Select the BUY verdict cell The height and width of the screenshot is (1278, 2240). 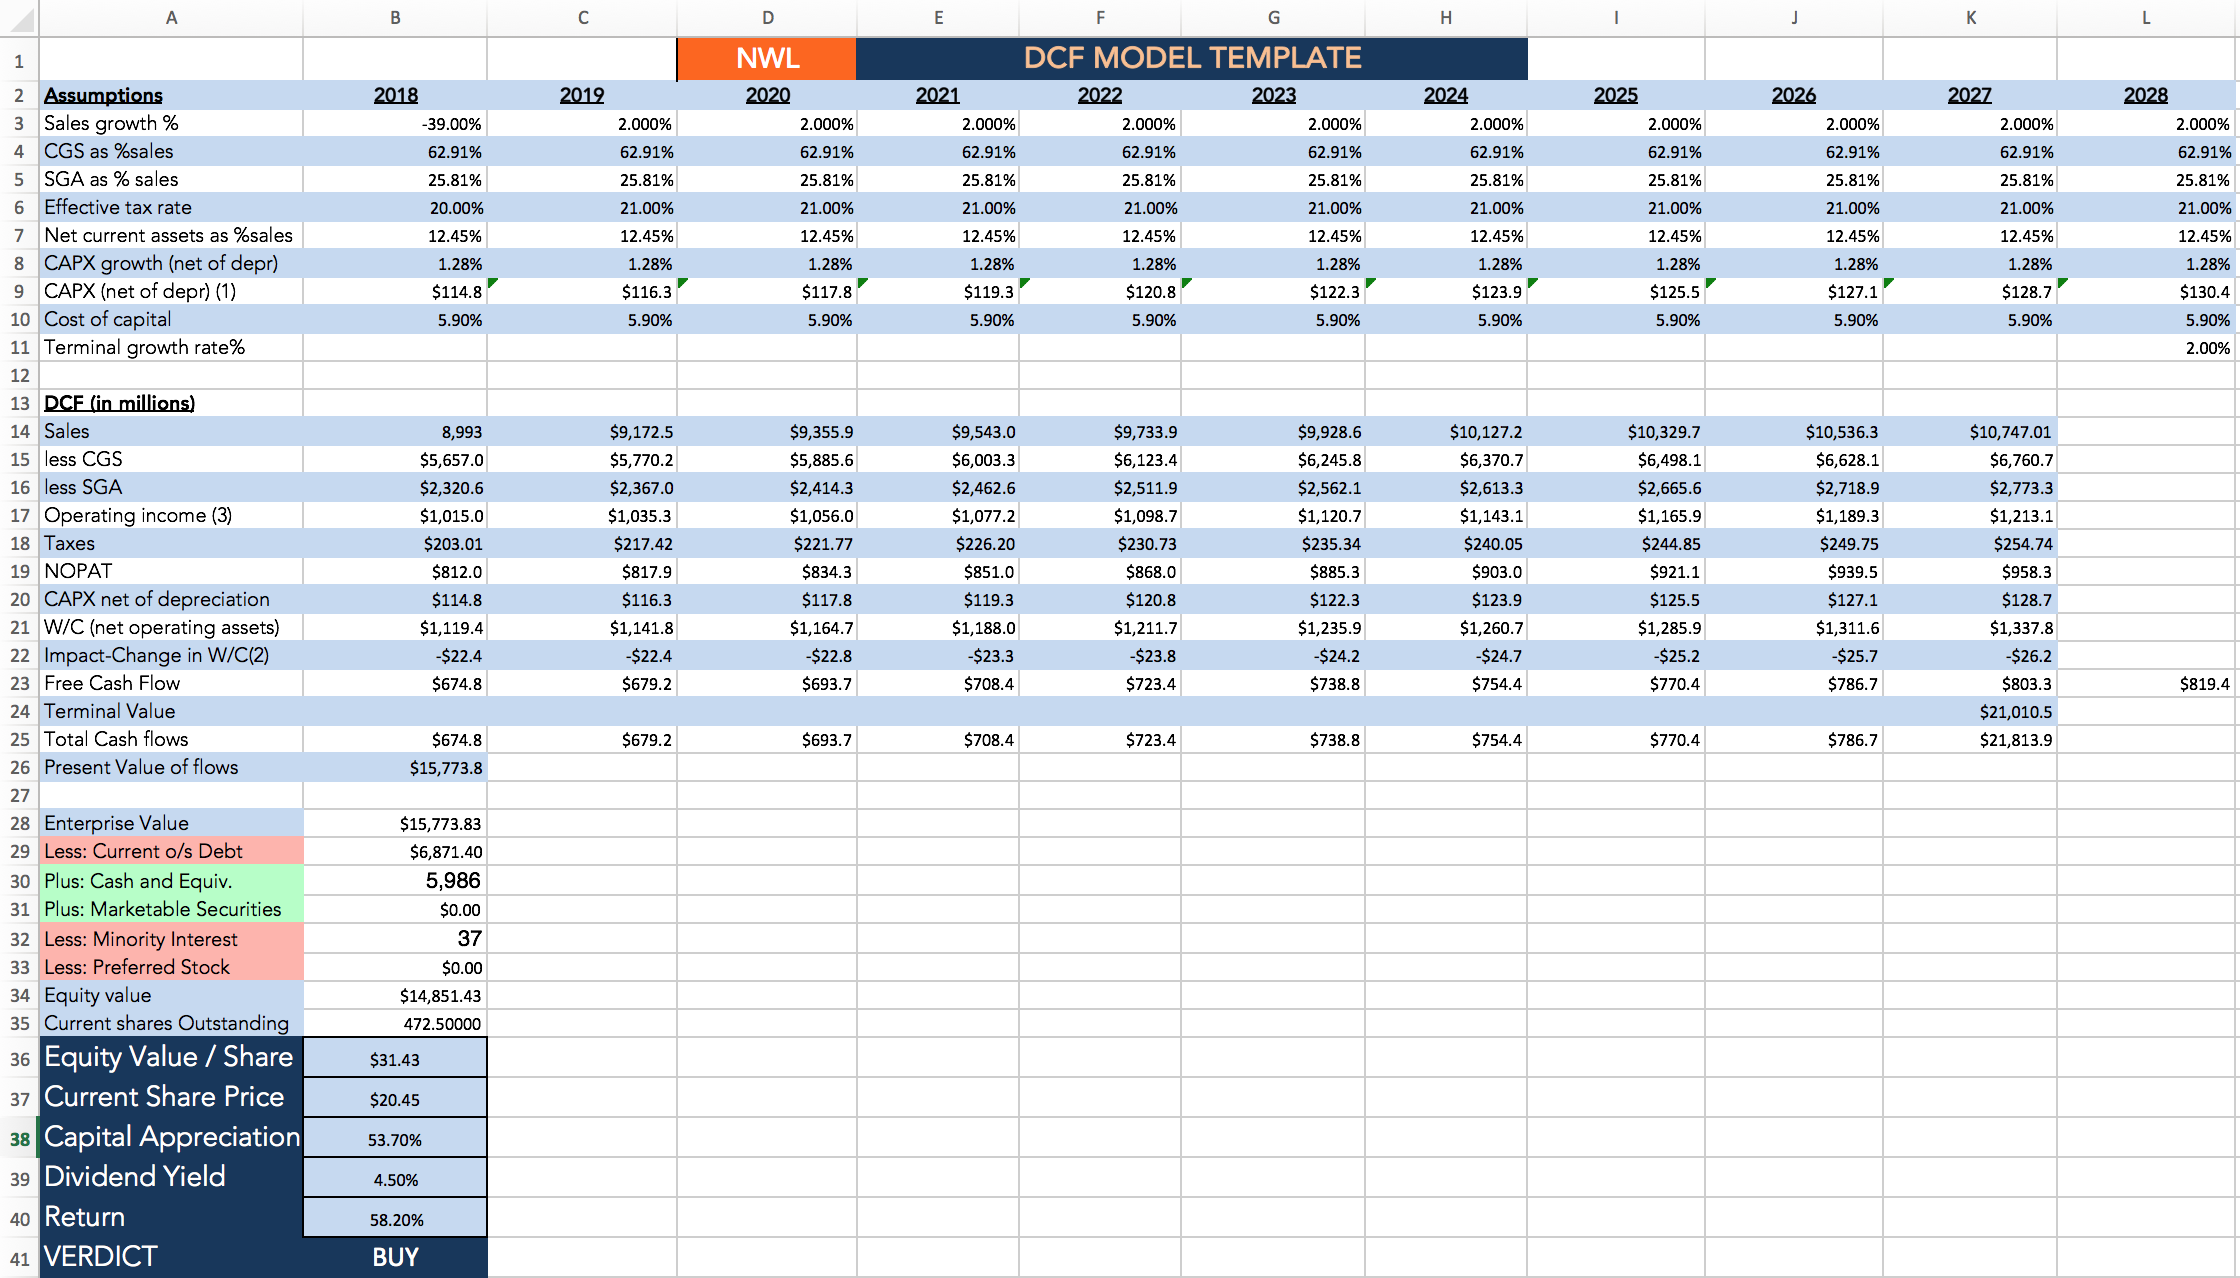pos(395,1257)
